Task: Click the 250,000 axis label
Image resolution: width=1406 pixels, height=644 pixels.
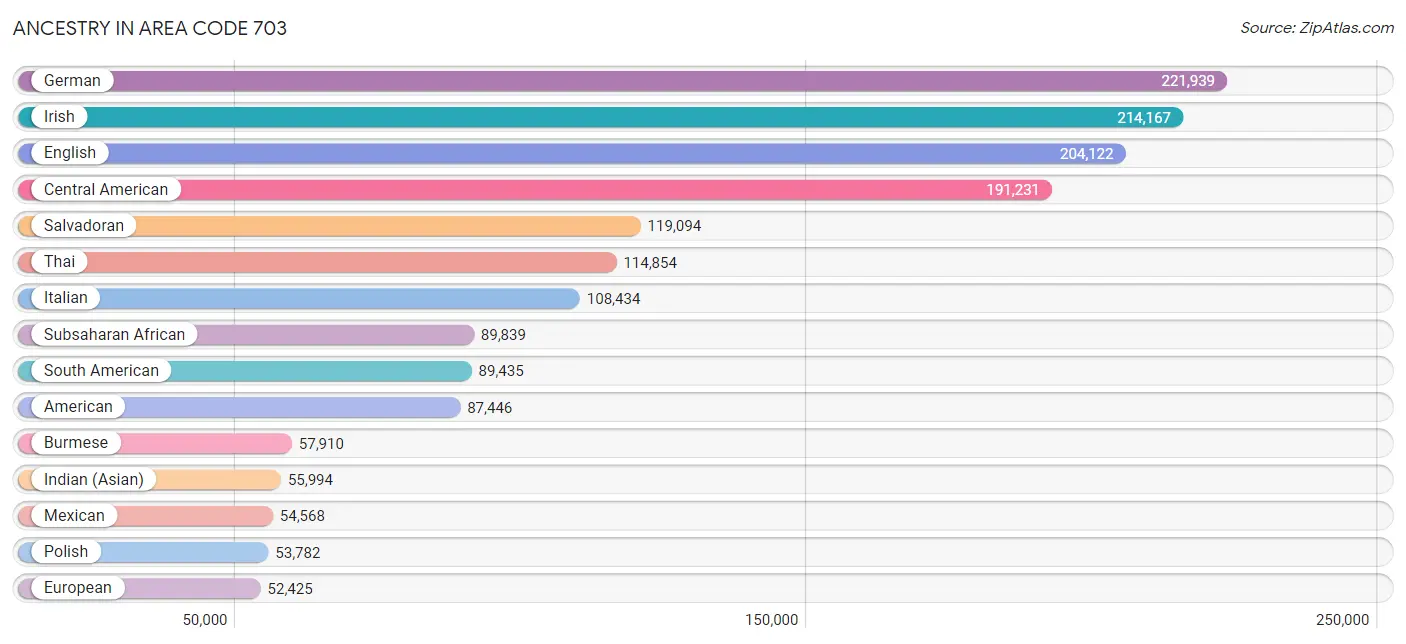Action: (x=1342, y=620)
